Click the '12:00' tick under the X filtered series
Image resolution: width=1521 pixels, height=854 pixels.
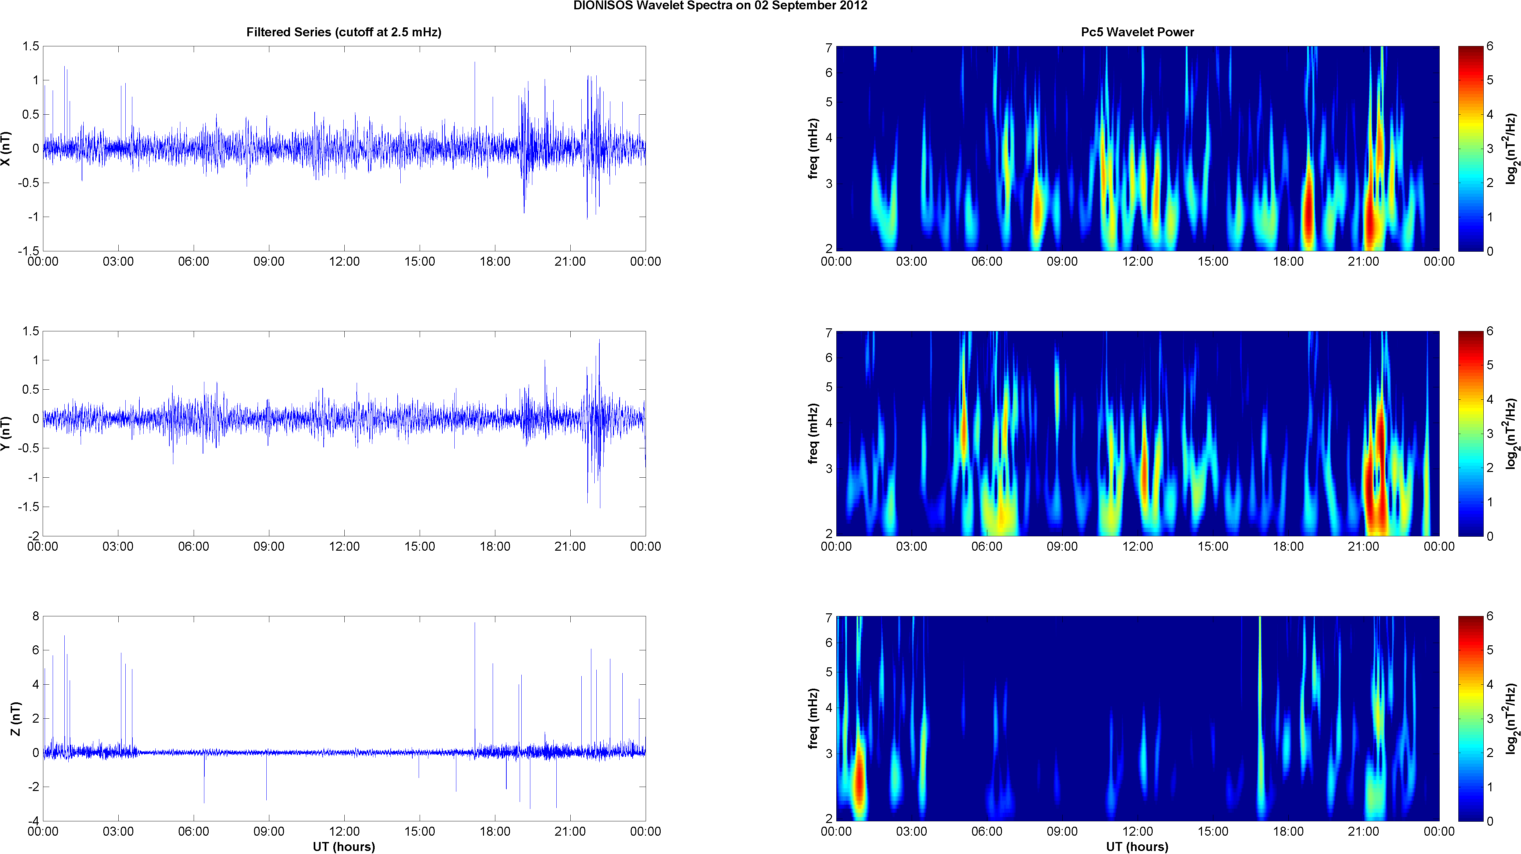pyautogui.click(x=344, y=262)
